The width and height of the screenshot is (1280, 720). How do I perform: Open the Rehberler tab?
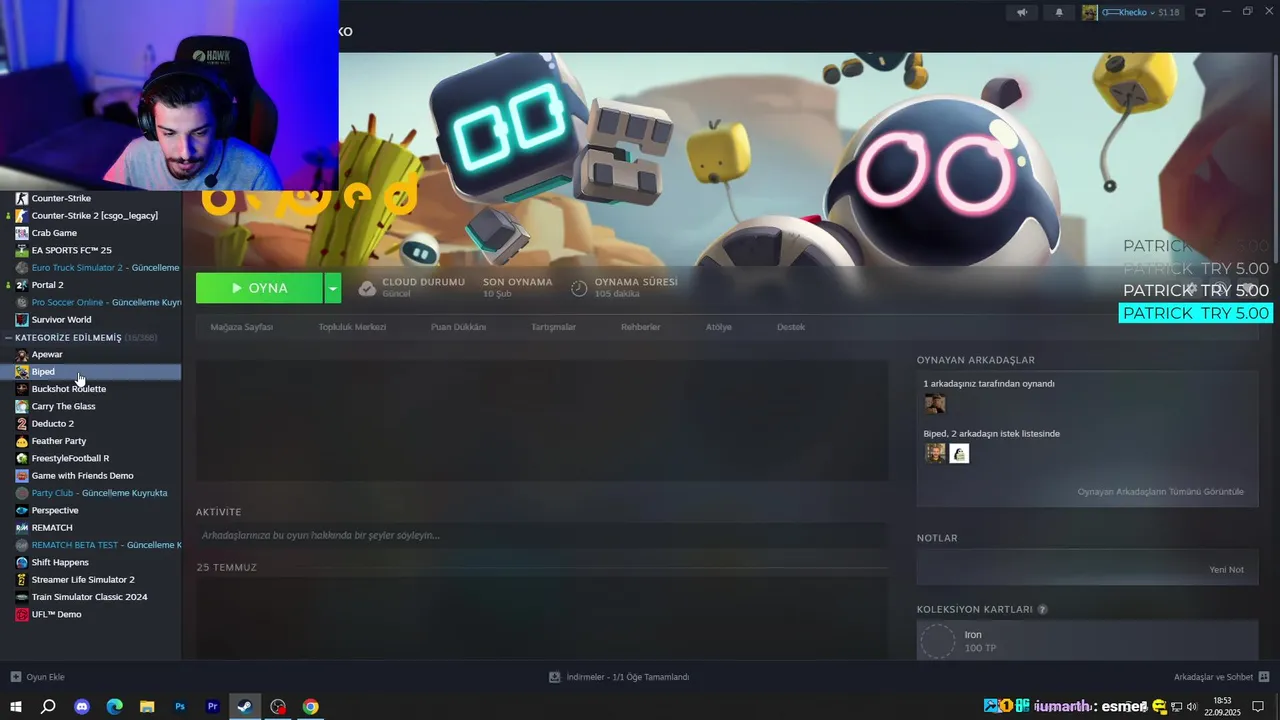click(x=640, y=327)
